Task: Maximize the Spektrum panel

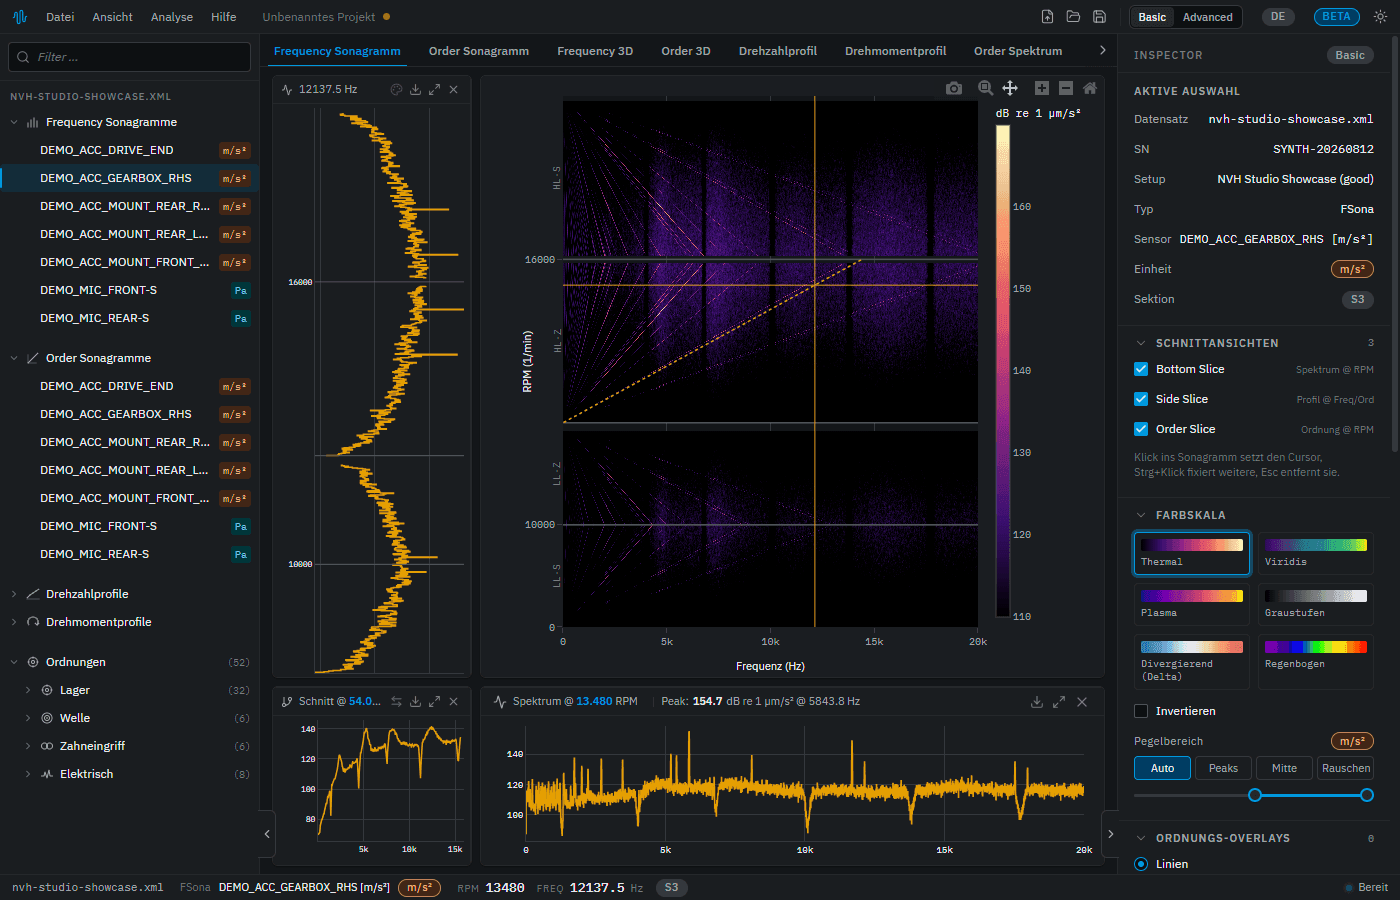Action: 1059,702
